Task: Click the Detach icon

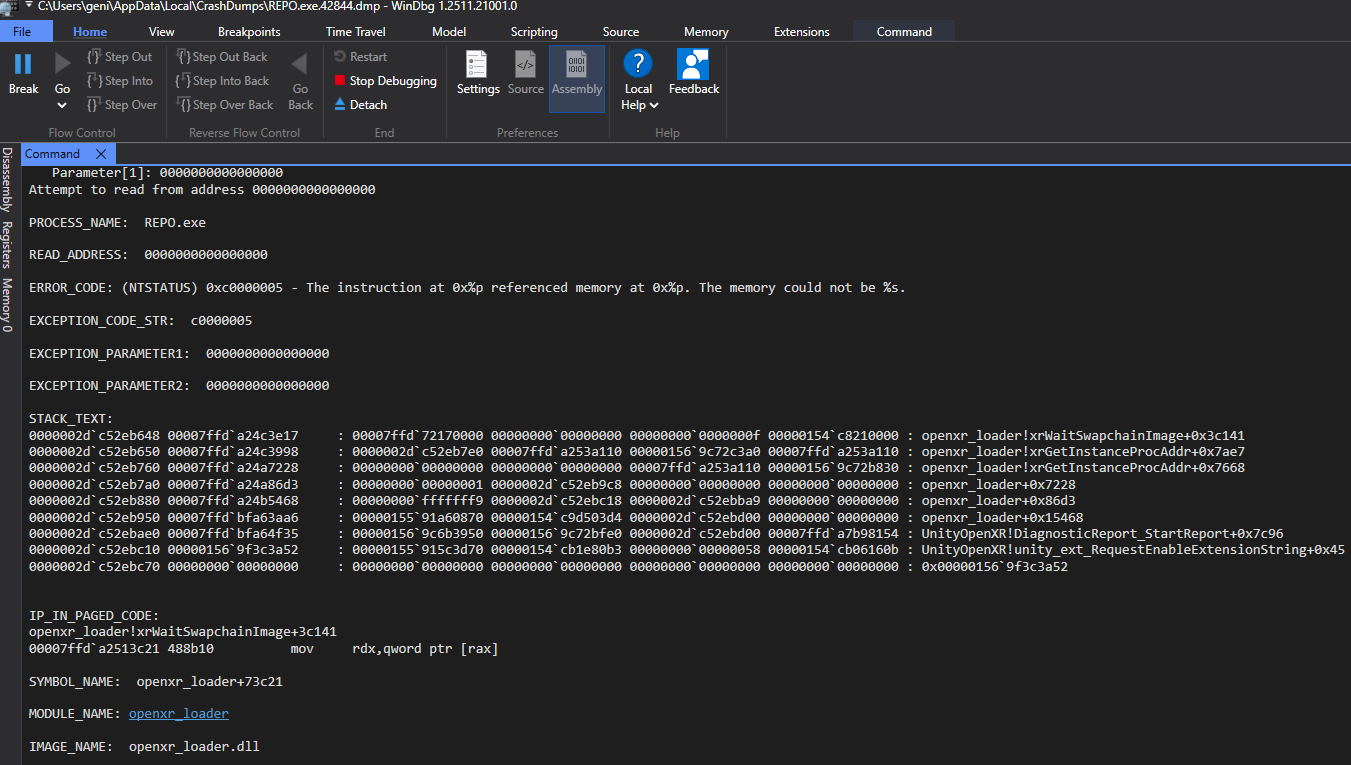Action: [341, 105]
